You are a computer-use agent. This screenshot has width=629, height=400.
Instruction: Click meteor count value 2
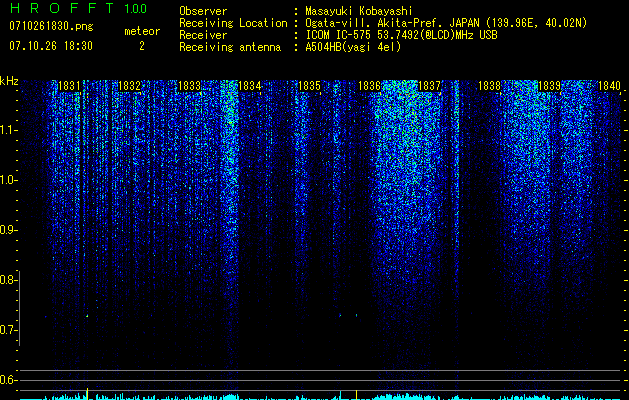pyautogui.click(x=142, y=46)
